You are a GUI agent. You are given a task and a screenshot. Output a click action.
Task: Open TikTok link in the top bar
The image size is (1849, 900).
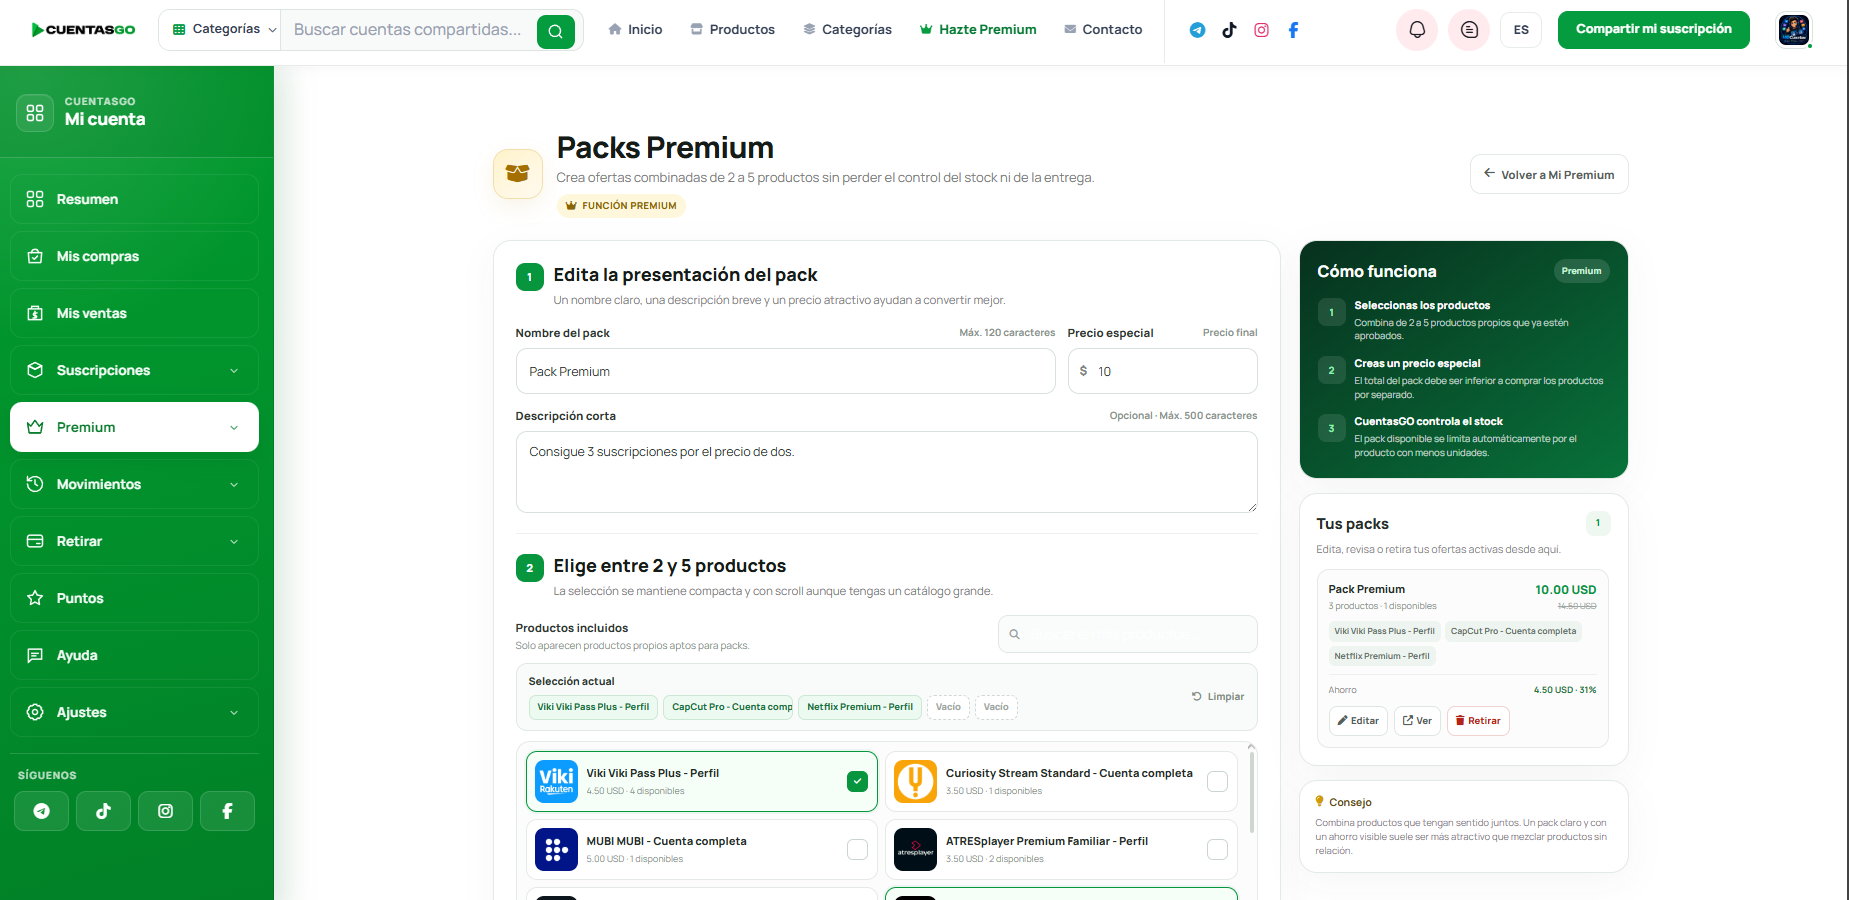click(1229, 30)
